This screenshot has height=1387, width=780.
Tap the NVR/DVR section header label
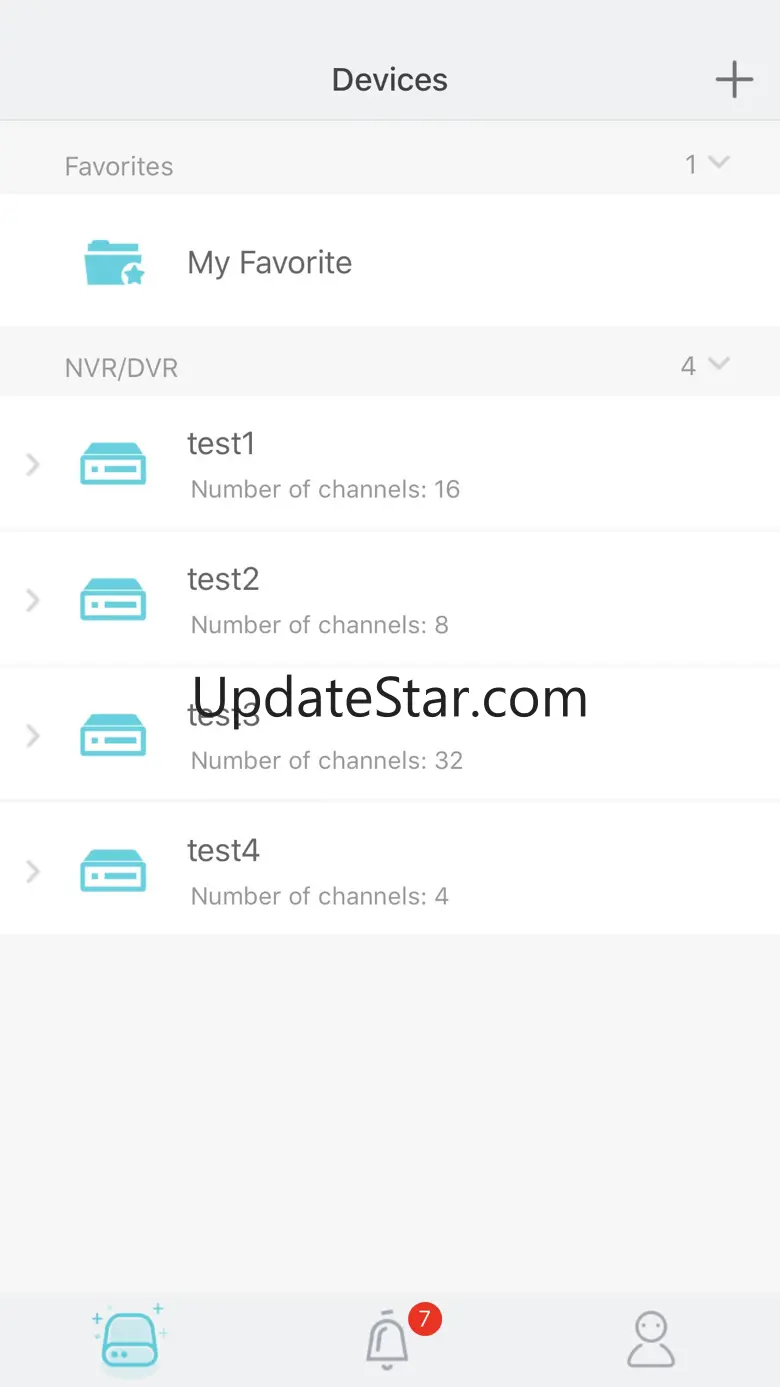[121, 368]
